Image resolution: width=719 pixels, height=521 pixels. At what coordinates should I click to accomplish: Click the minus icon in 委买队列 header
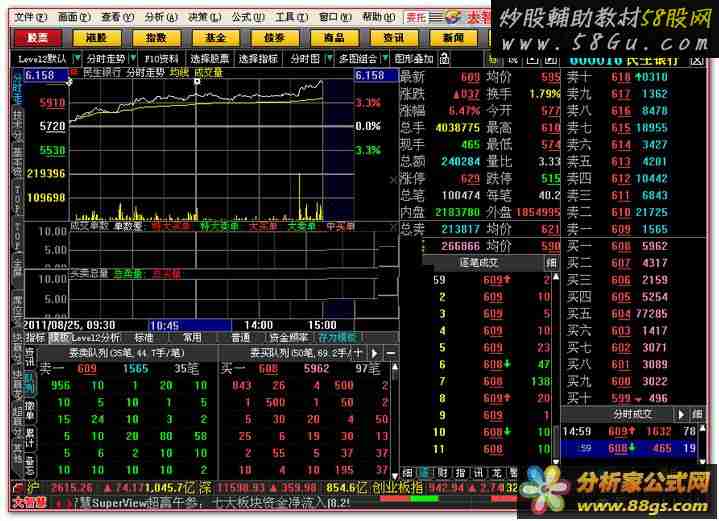tap(391, 353)
